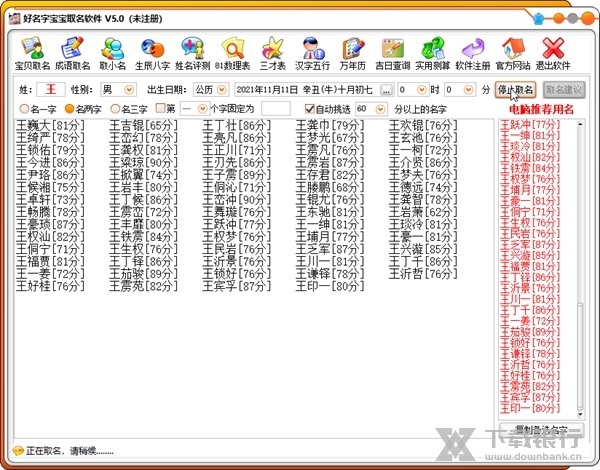Open the fixed character position dropdown
This screenshot has width=600, height=470.
click(202, 109)
